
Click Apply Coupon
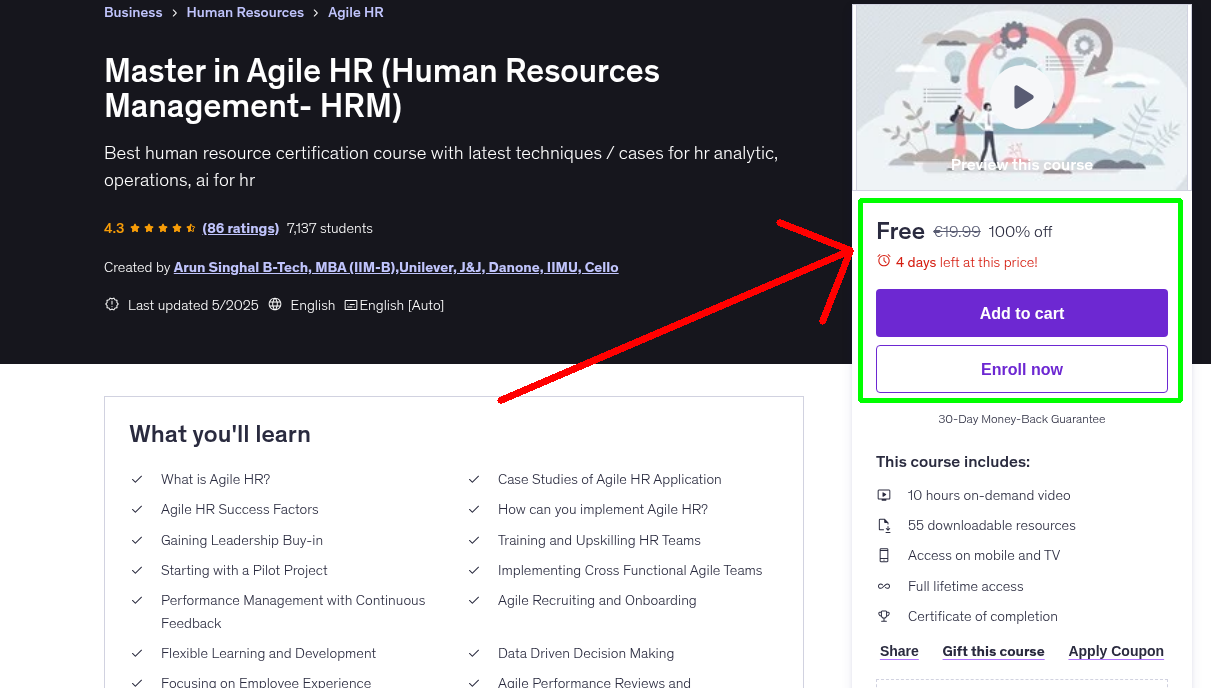[x=1116, y=651]
